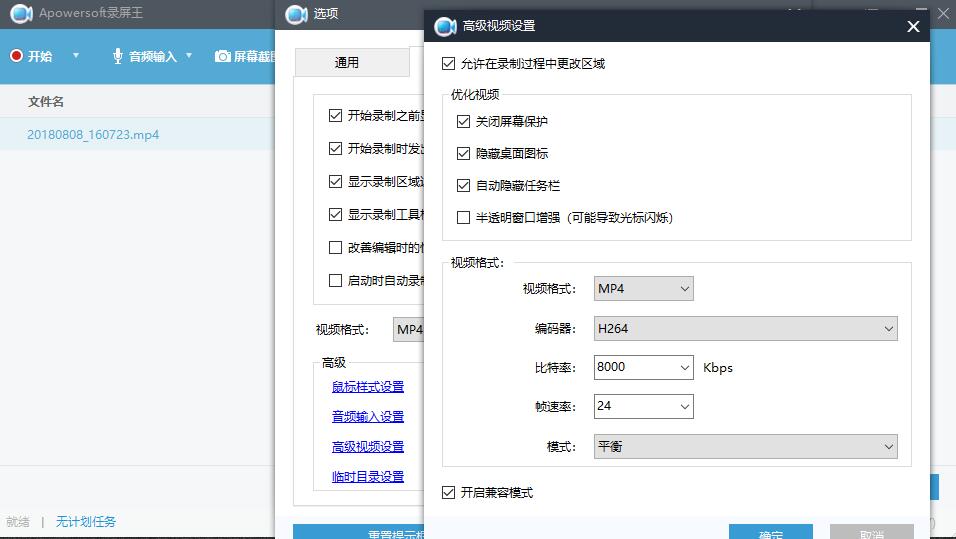Close the 高级视频设置 dialog
Viewport: 956px width, 539px height.
(x=913, y=26)
